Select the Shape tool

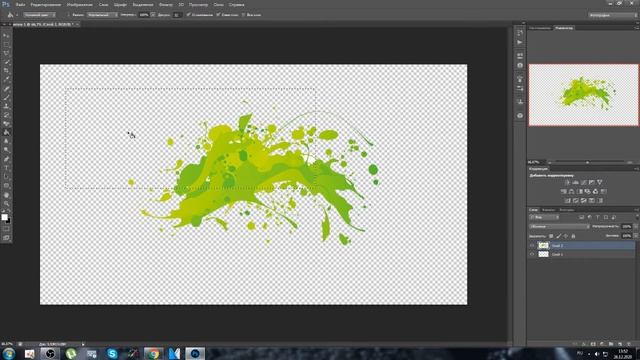click(6, 186)
